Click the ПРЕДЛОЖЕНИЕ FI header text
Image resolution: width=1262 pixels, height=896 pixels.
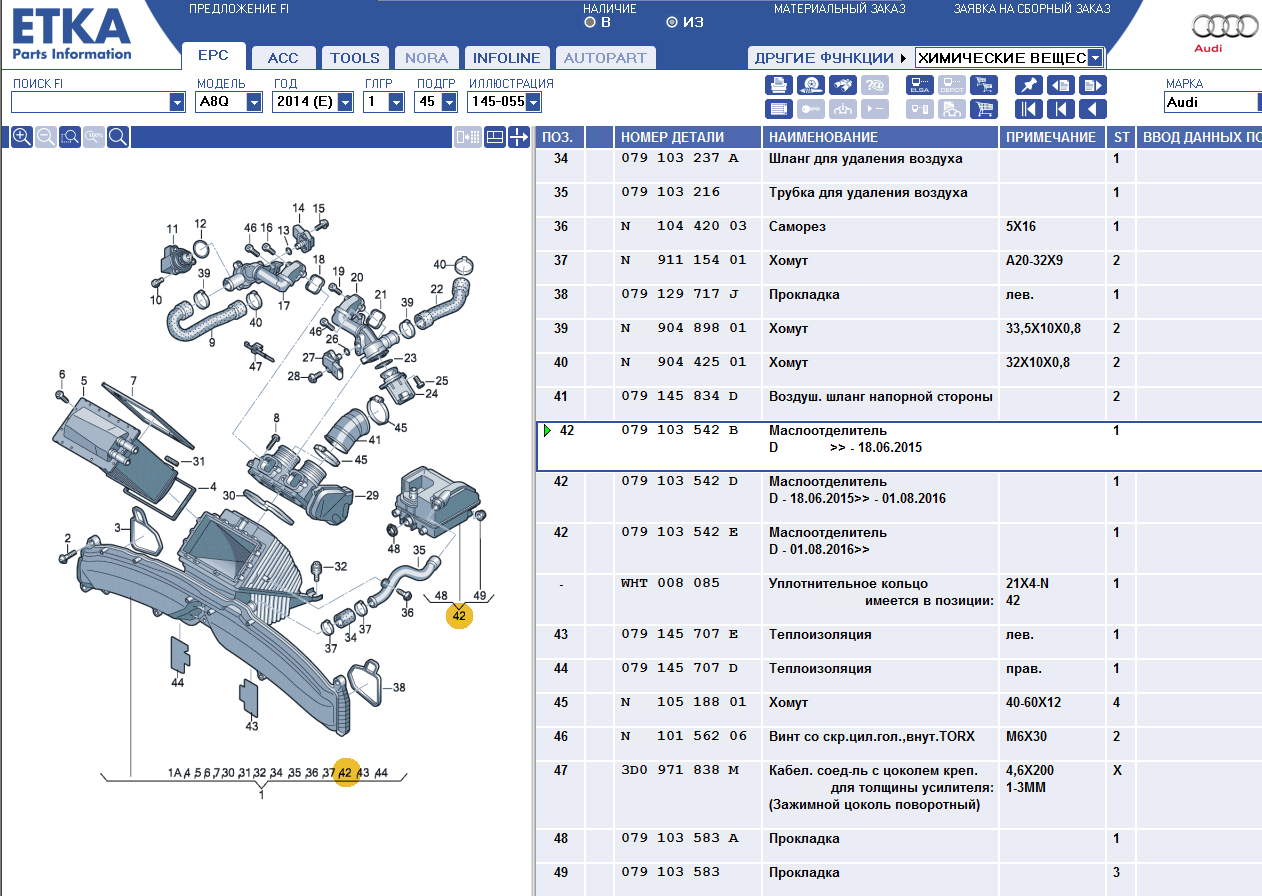tap(239, 9)
